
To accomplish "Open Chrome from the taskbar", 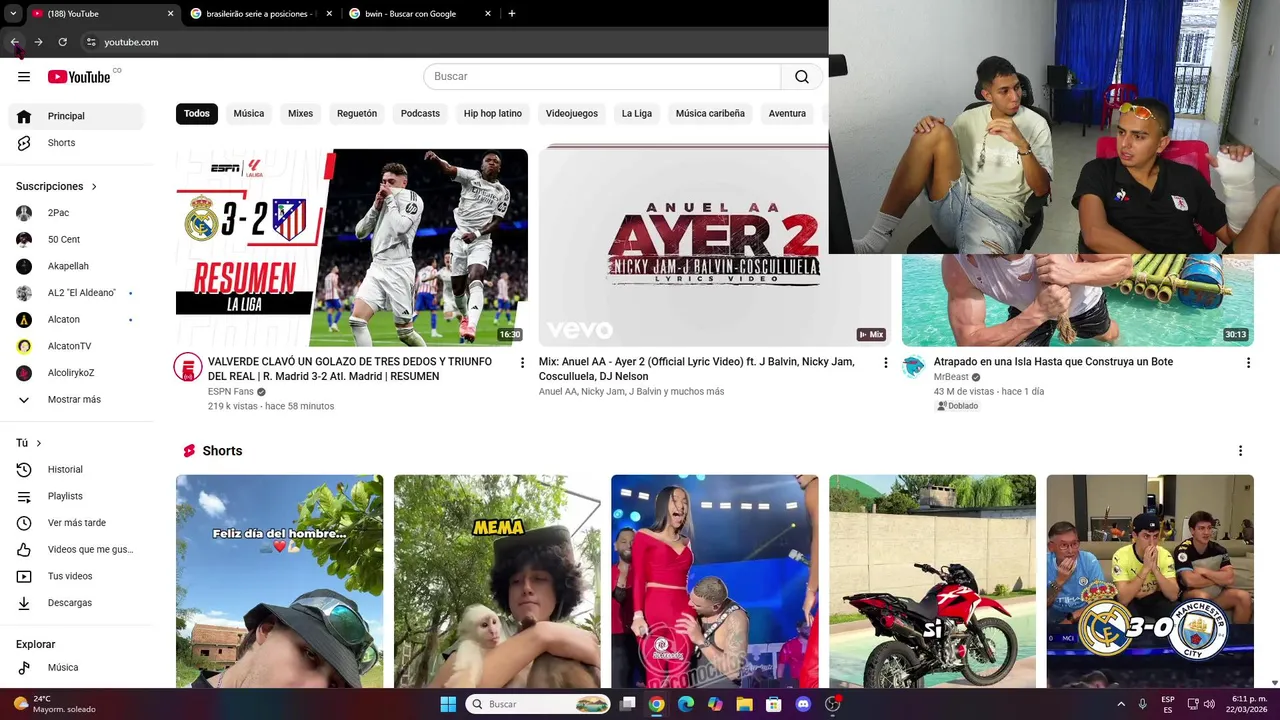I will 656,704.
